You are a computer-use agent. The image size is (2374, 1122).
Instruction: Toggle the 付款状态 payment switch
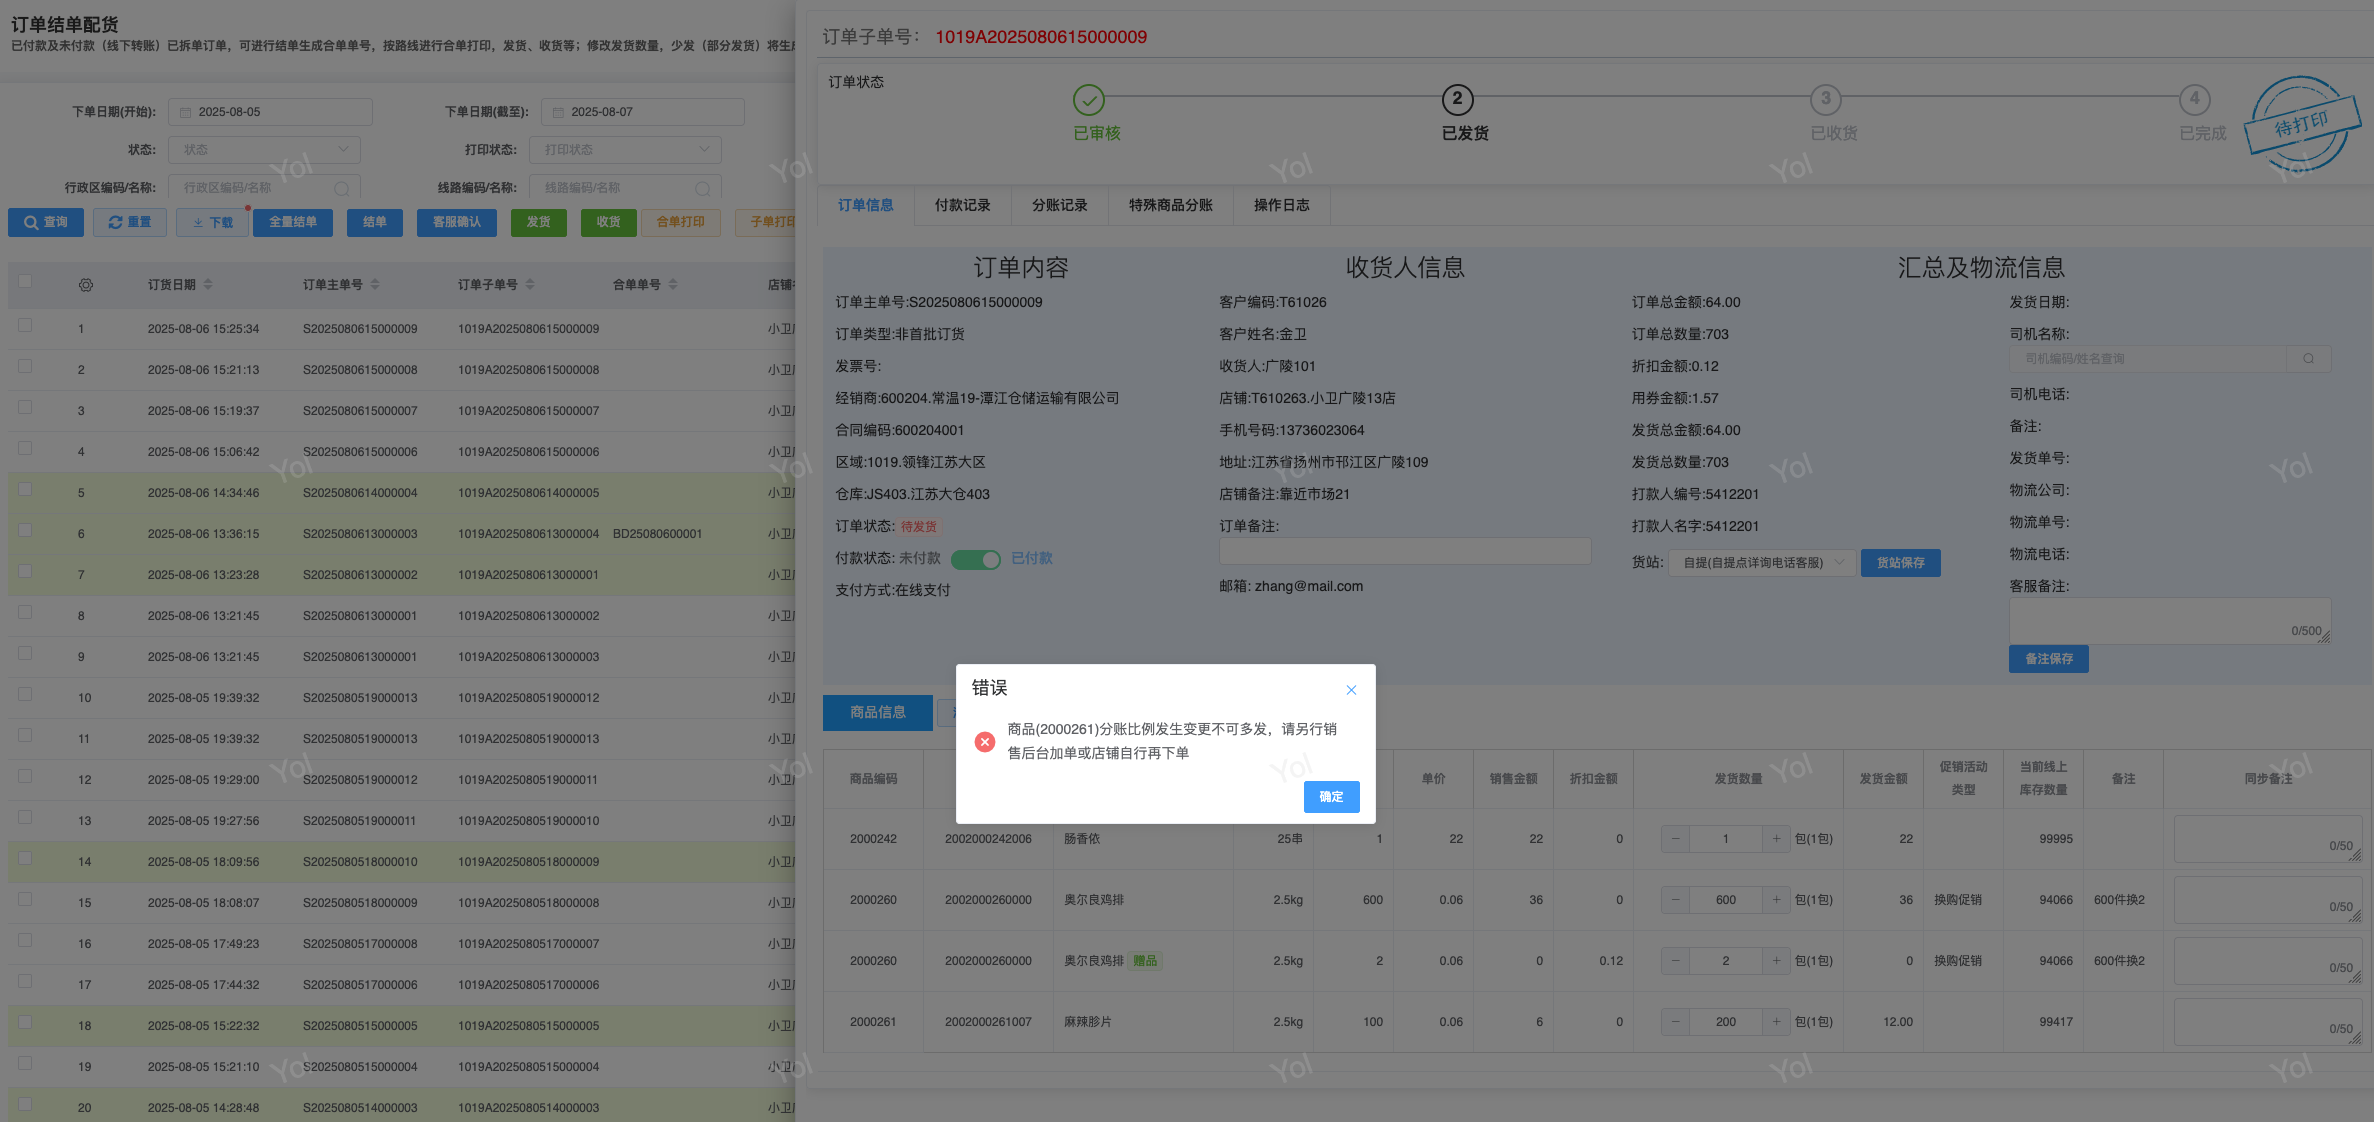tap(975, 559)
